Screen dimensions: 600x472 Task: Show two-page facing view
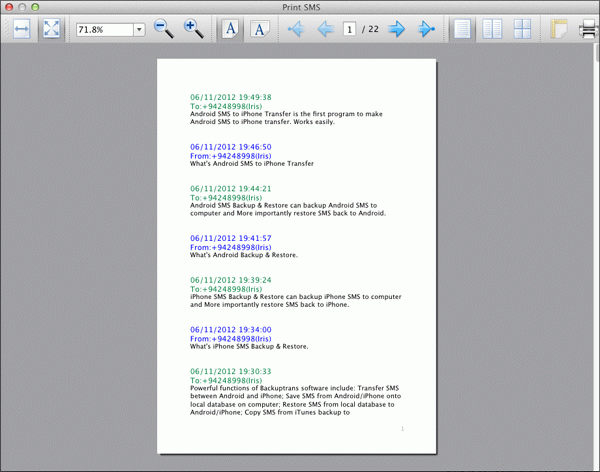tap(492, 29)
